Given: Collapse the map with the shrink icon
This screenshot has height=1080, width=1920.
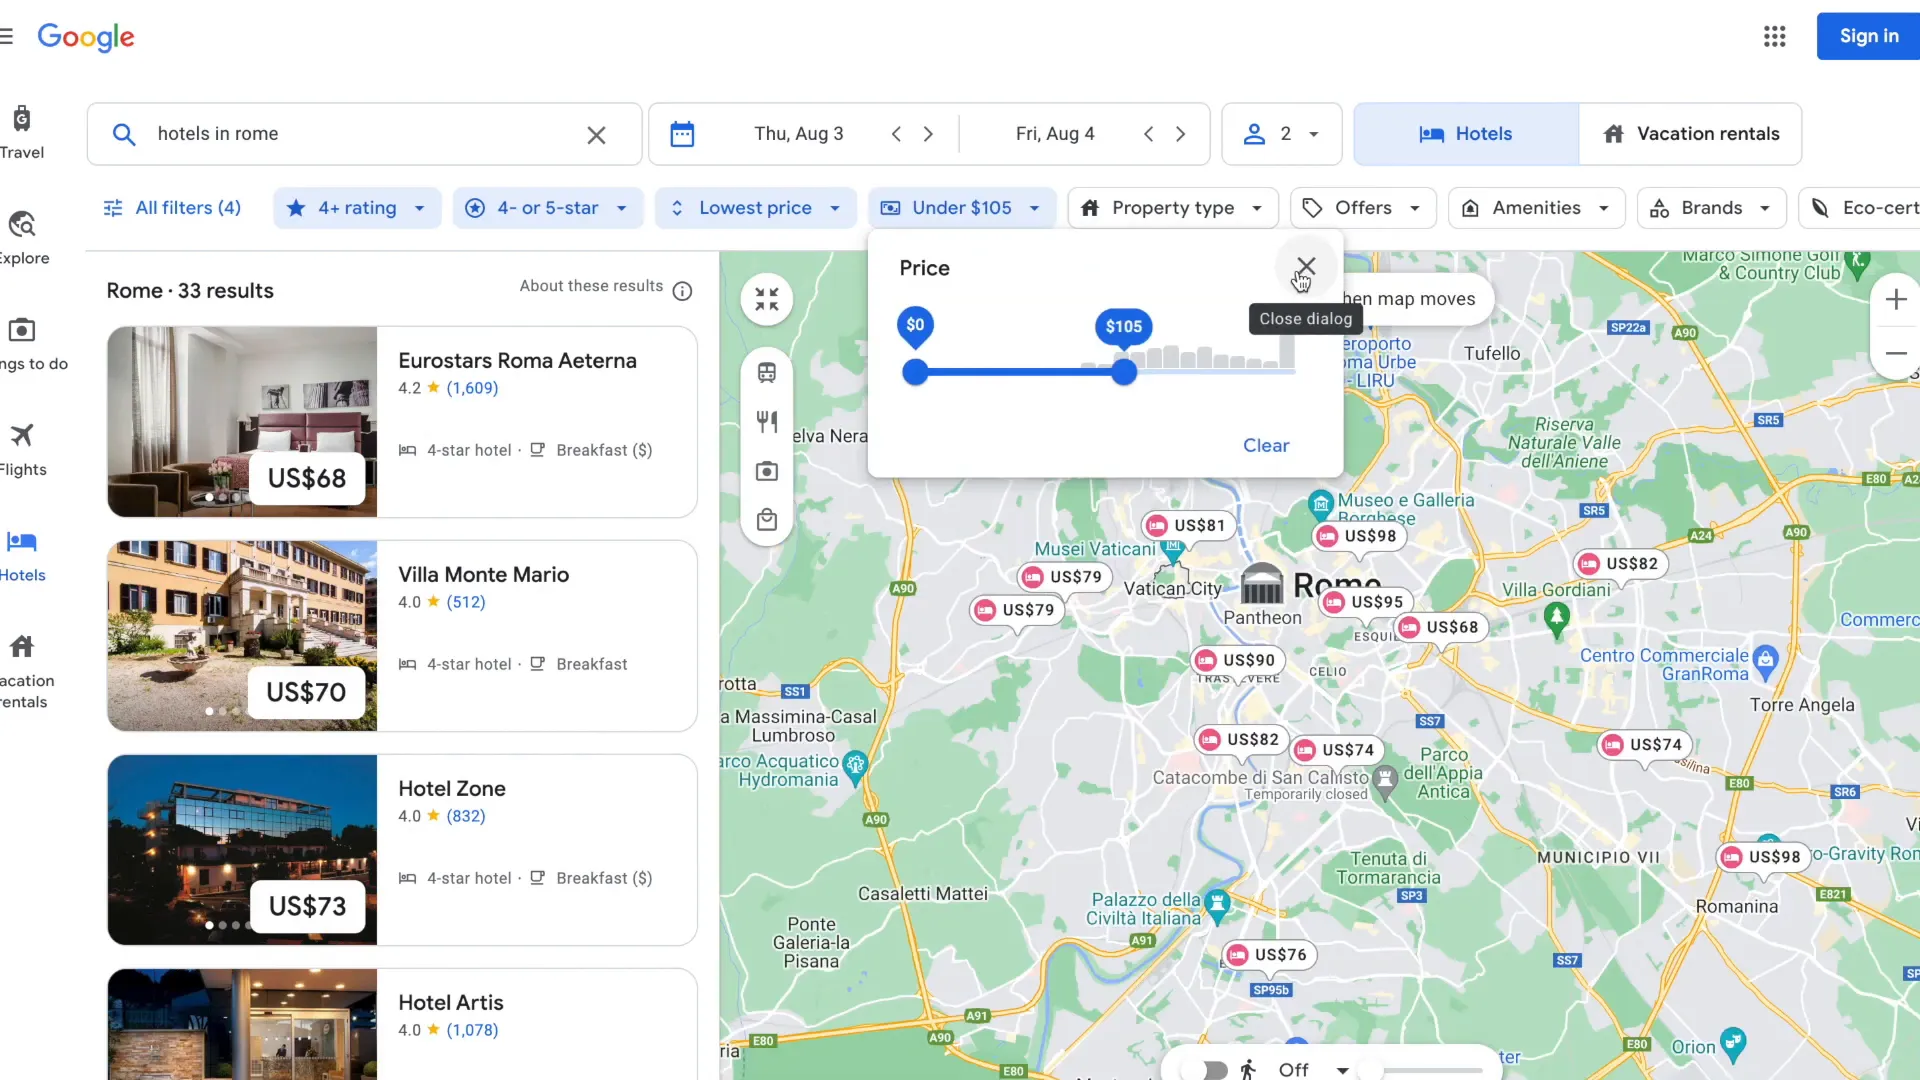Looking at the screenshot, I should [x=767, y=299].
